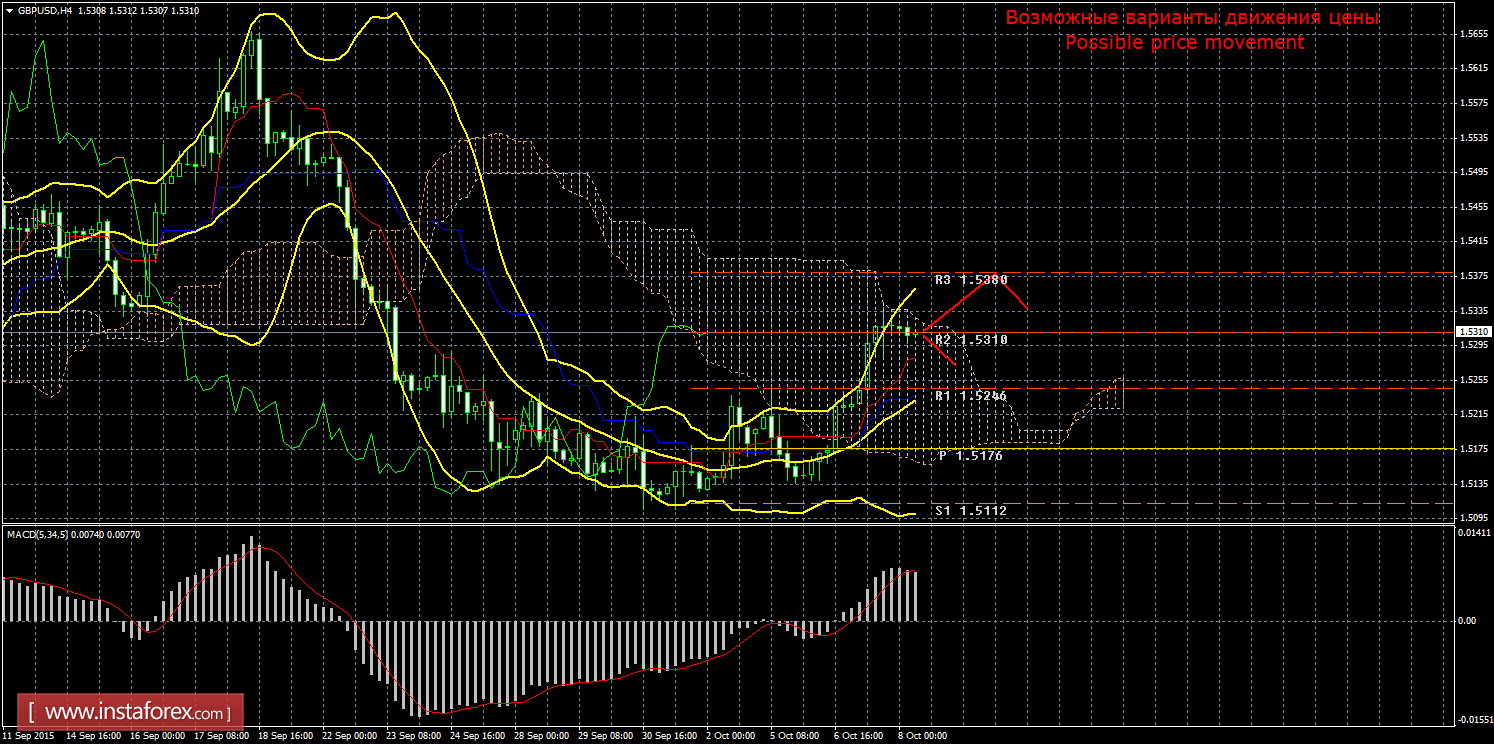Click the MACD(5,34,5) indicator label
The image size is (1494, 744).
37,535
